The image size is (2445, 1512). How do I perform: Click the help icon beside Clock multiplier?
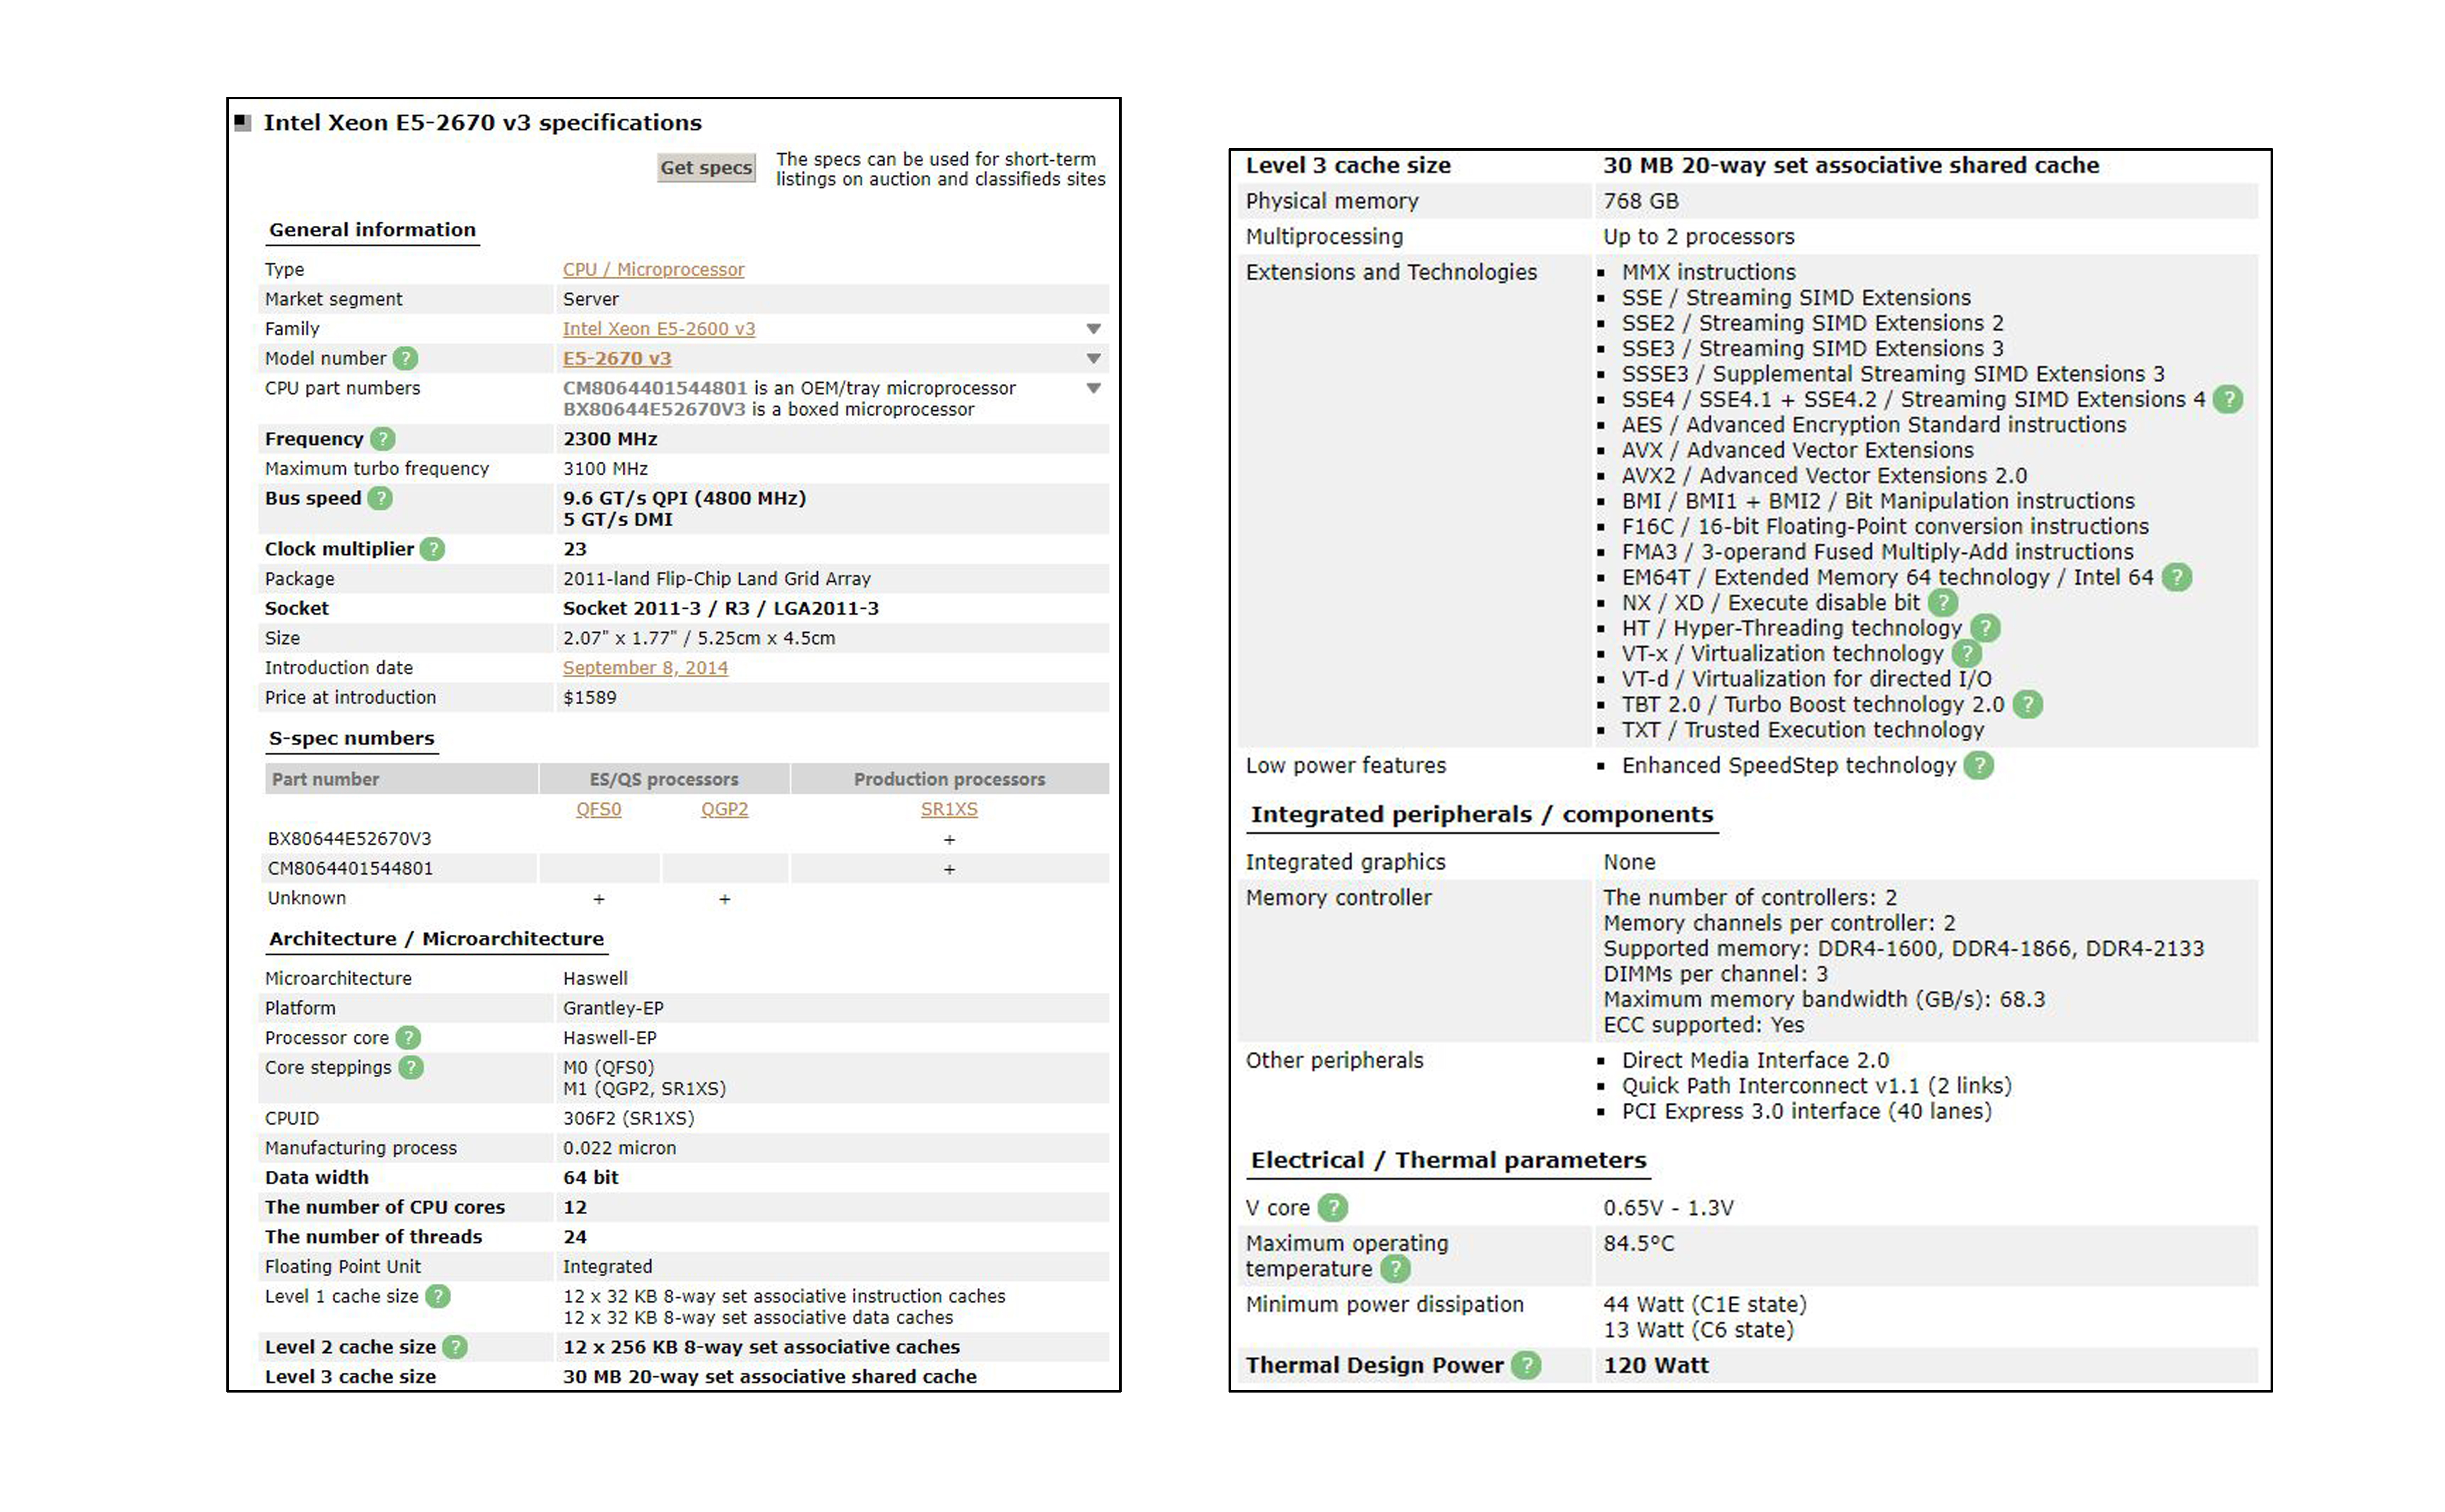point(432,549)
